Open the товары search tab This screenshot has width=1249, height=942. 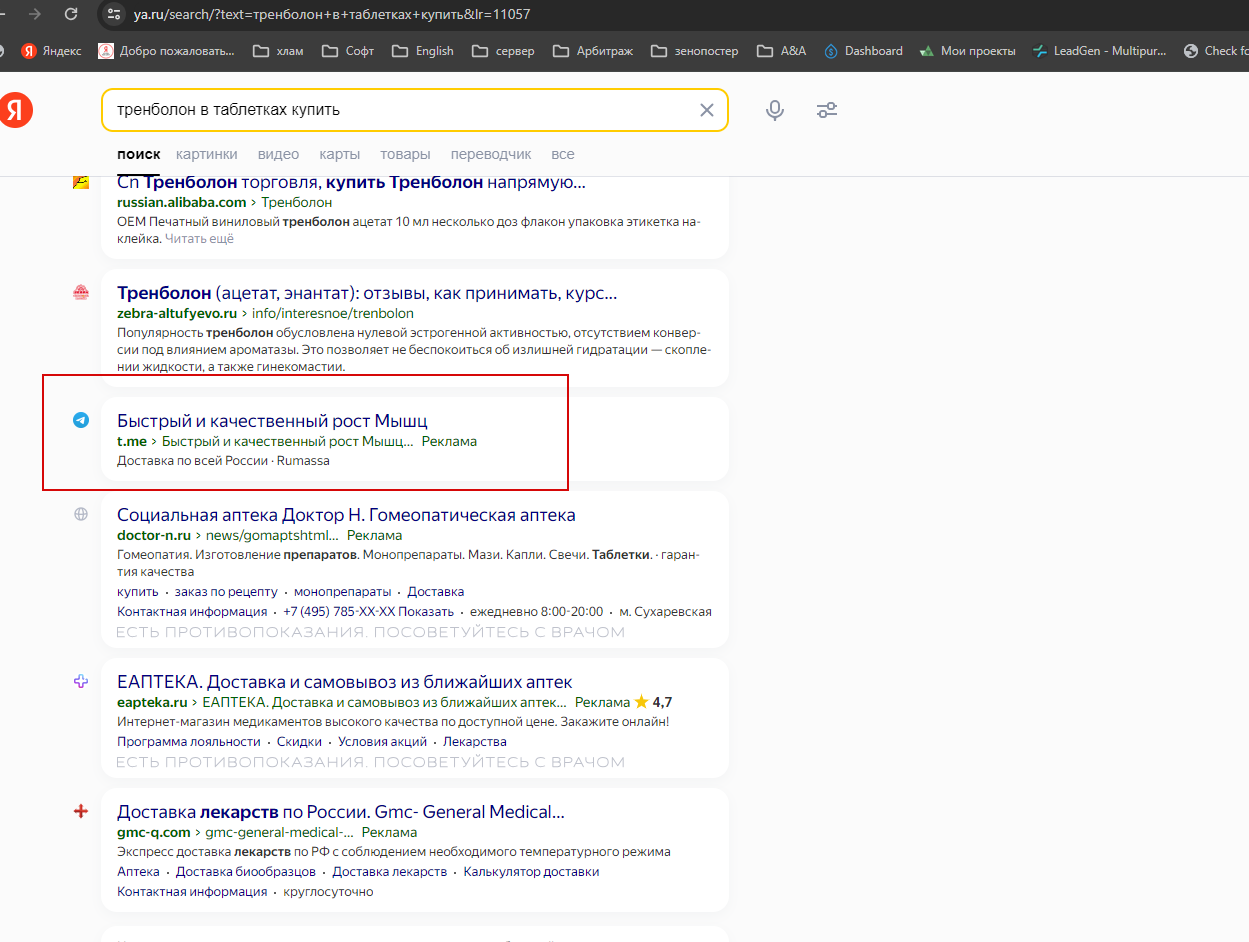[405, 154]
